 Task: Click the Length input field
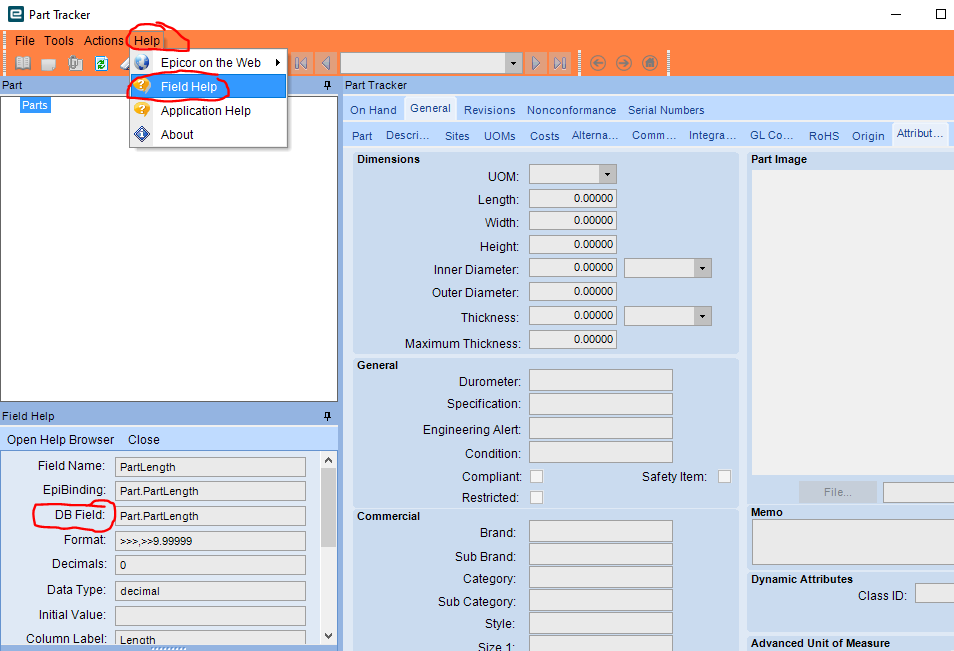point(573,198)
